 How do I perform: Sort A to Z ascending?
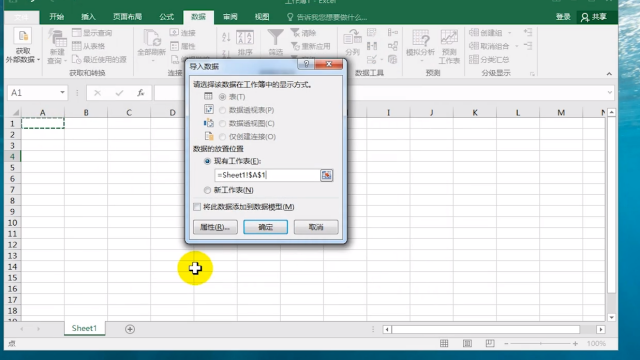[x=226, y=38]
